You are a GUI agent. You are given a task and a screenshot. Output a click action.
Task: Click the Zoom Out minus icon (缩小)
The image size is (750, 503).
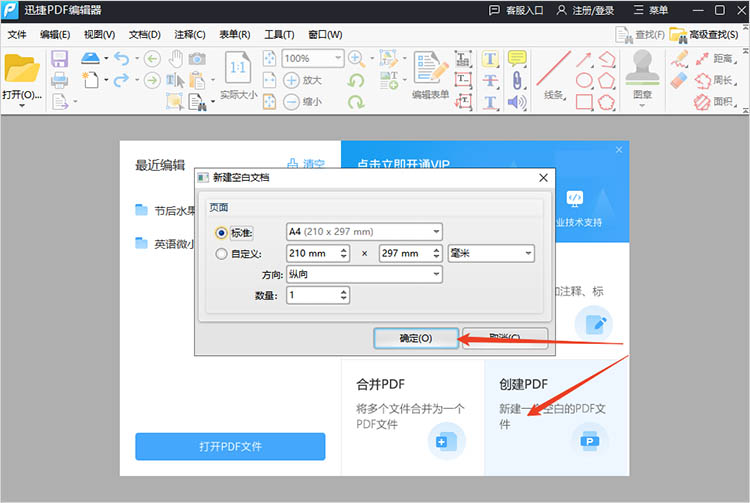(x=291, y=101)
